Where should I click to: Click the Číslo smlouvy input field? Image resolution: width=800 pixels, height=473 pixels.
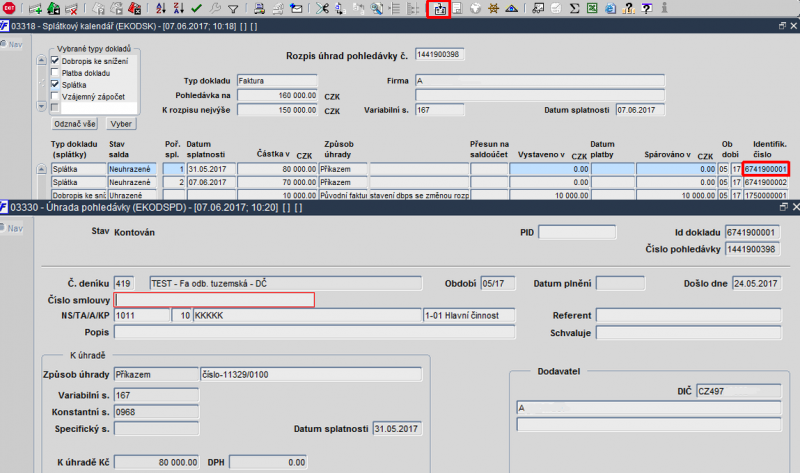[x=214, y=300]
